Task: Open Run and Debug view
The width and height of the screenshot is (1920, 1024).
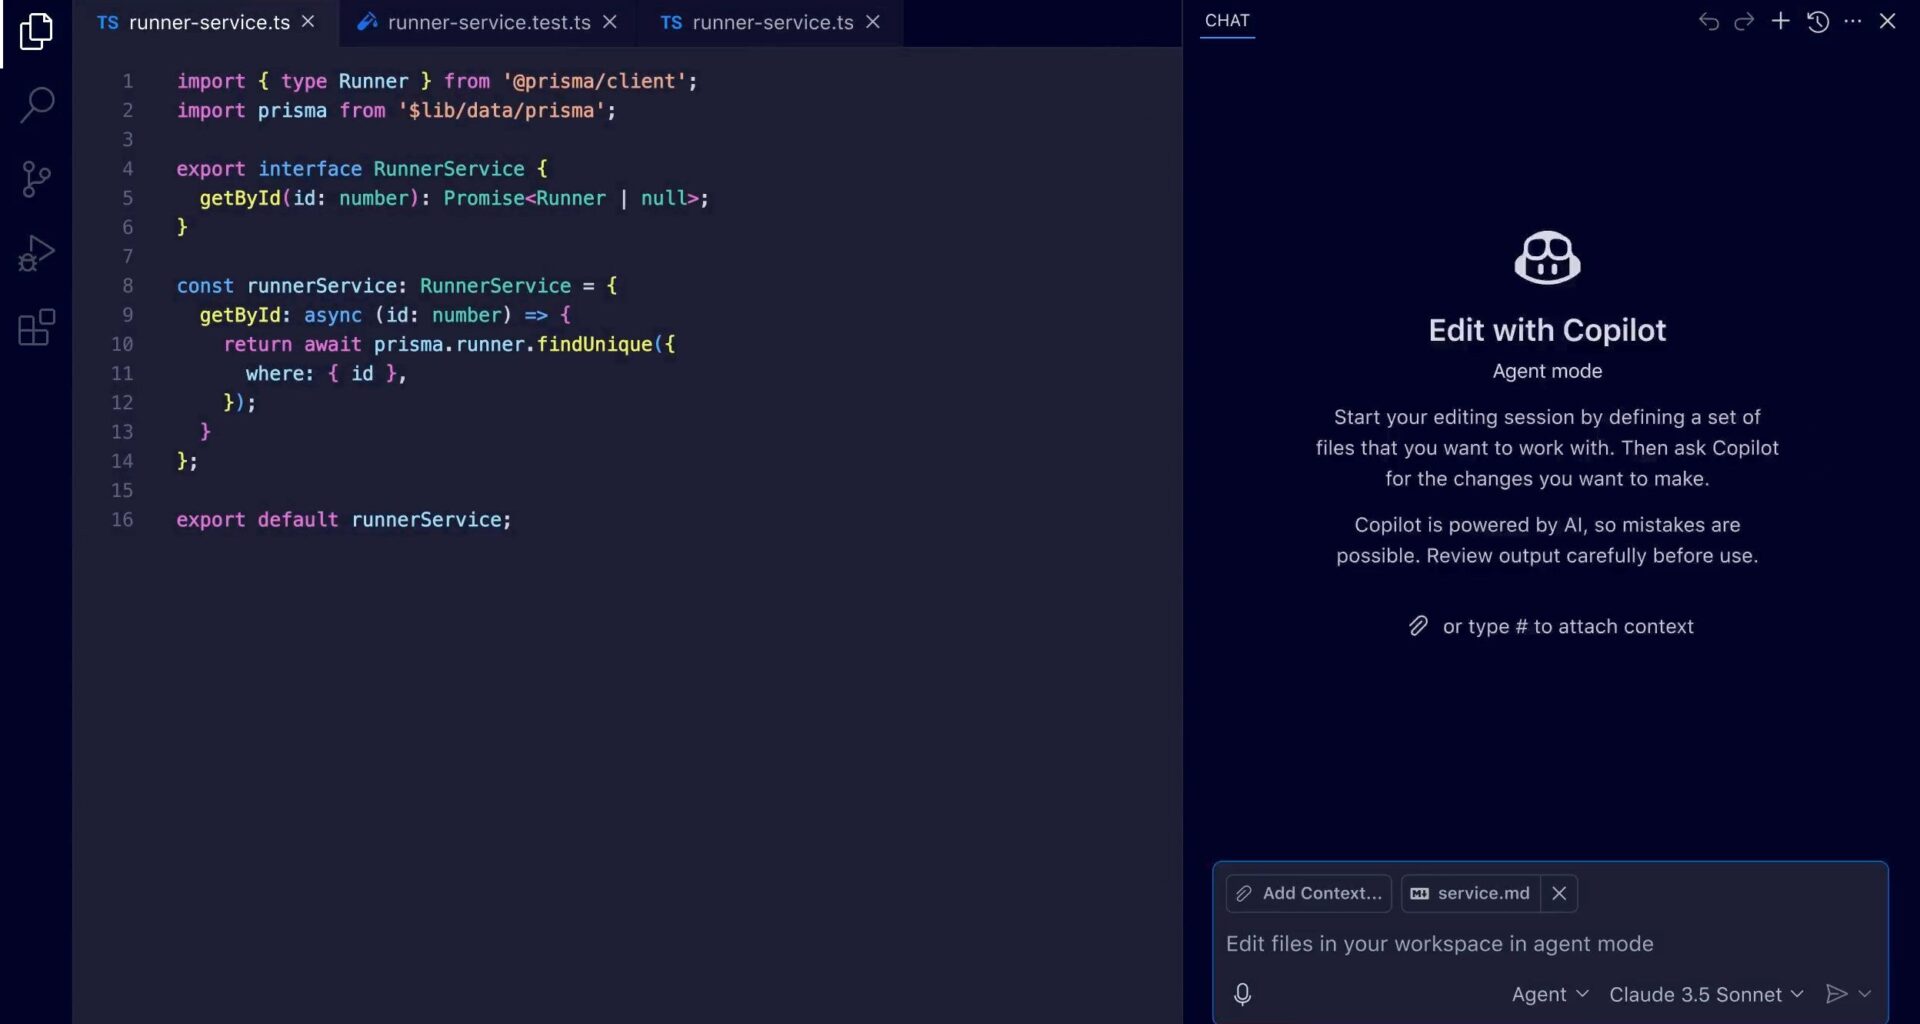Action: click(x=37, y=253)
